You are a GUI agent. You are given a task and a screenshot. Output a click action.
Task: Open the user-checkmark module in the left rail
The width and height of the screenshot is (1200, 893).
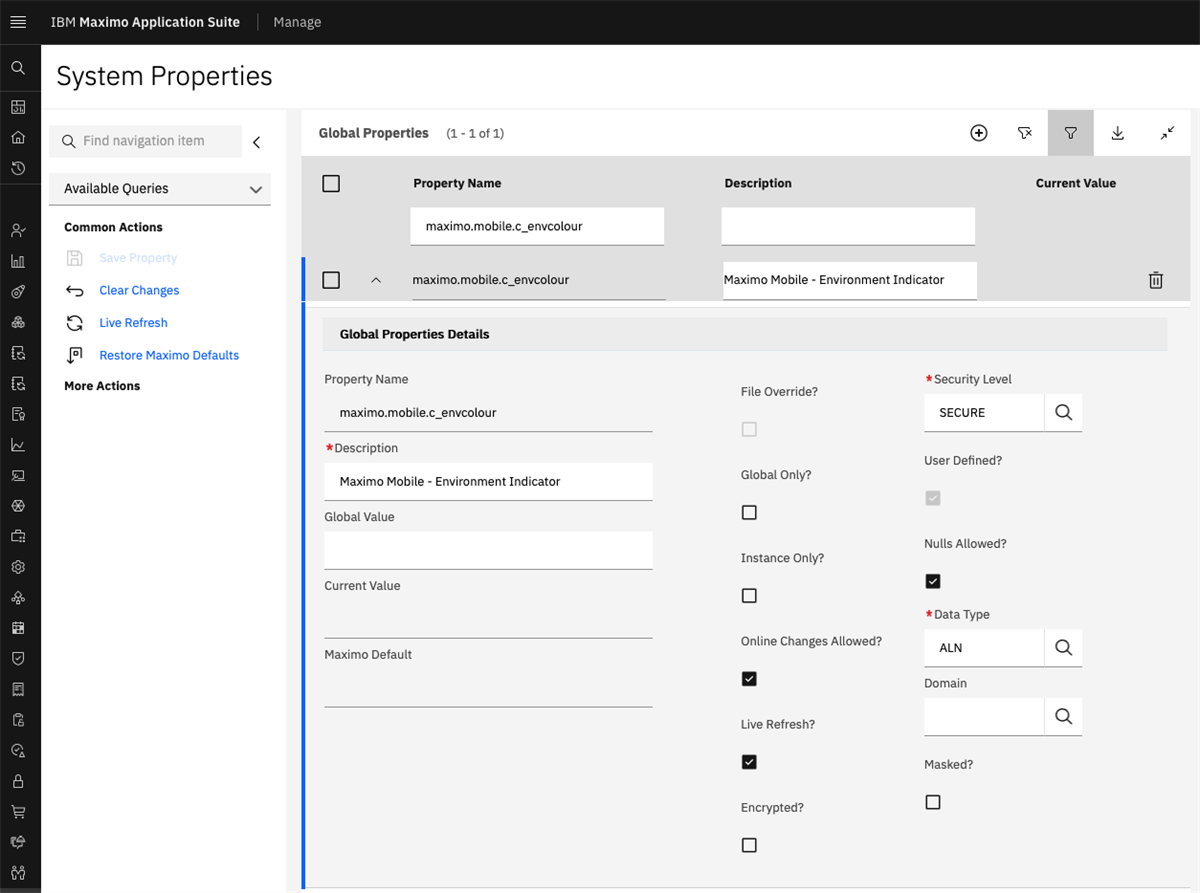18,230
